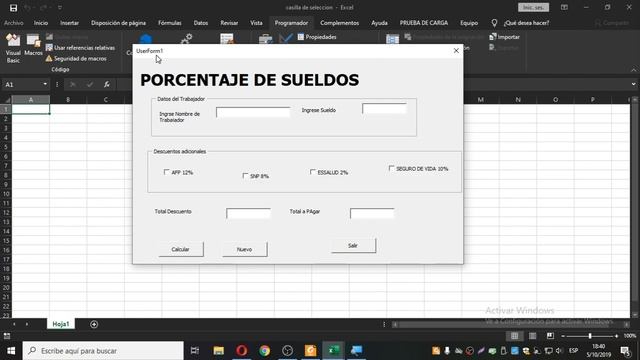Viewport: 640px width, 360px height.
Task: Click the Salir button
Action: (x=353, y=245)
